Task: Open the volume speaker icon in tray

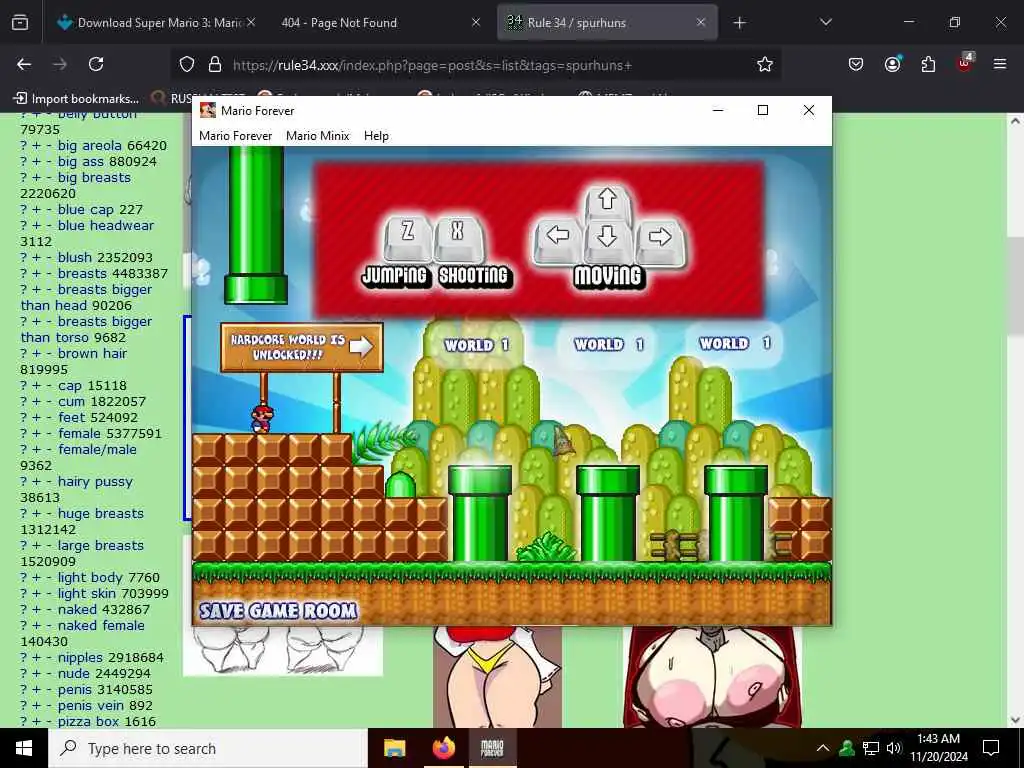Action: [894, 748]
